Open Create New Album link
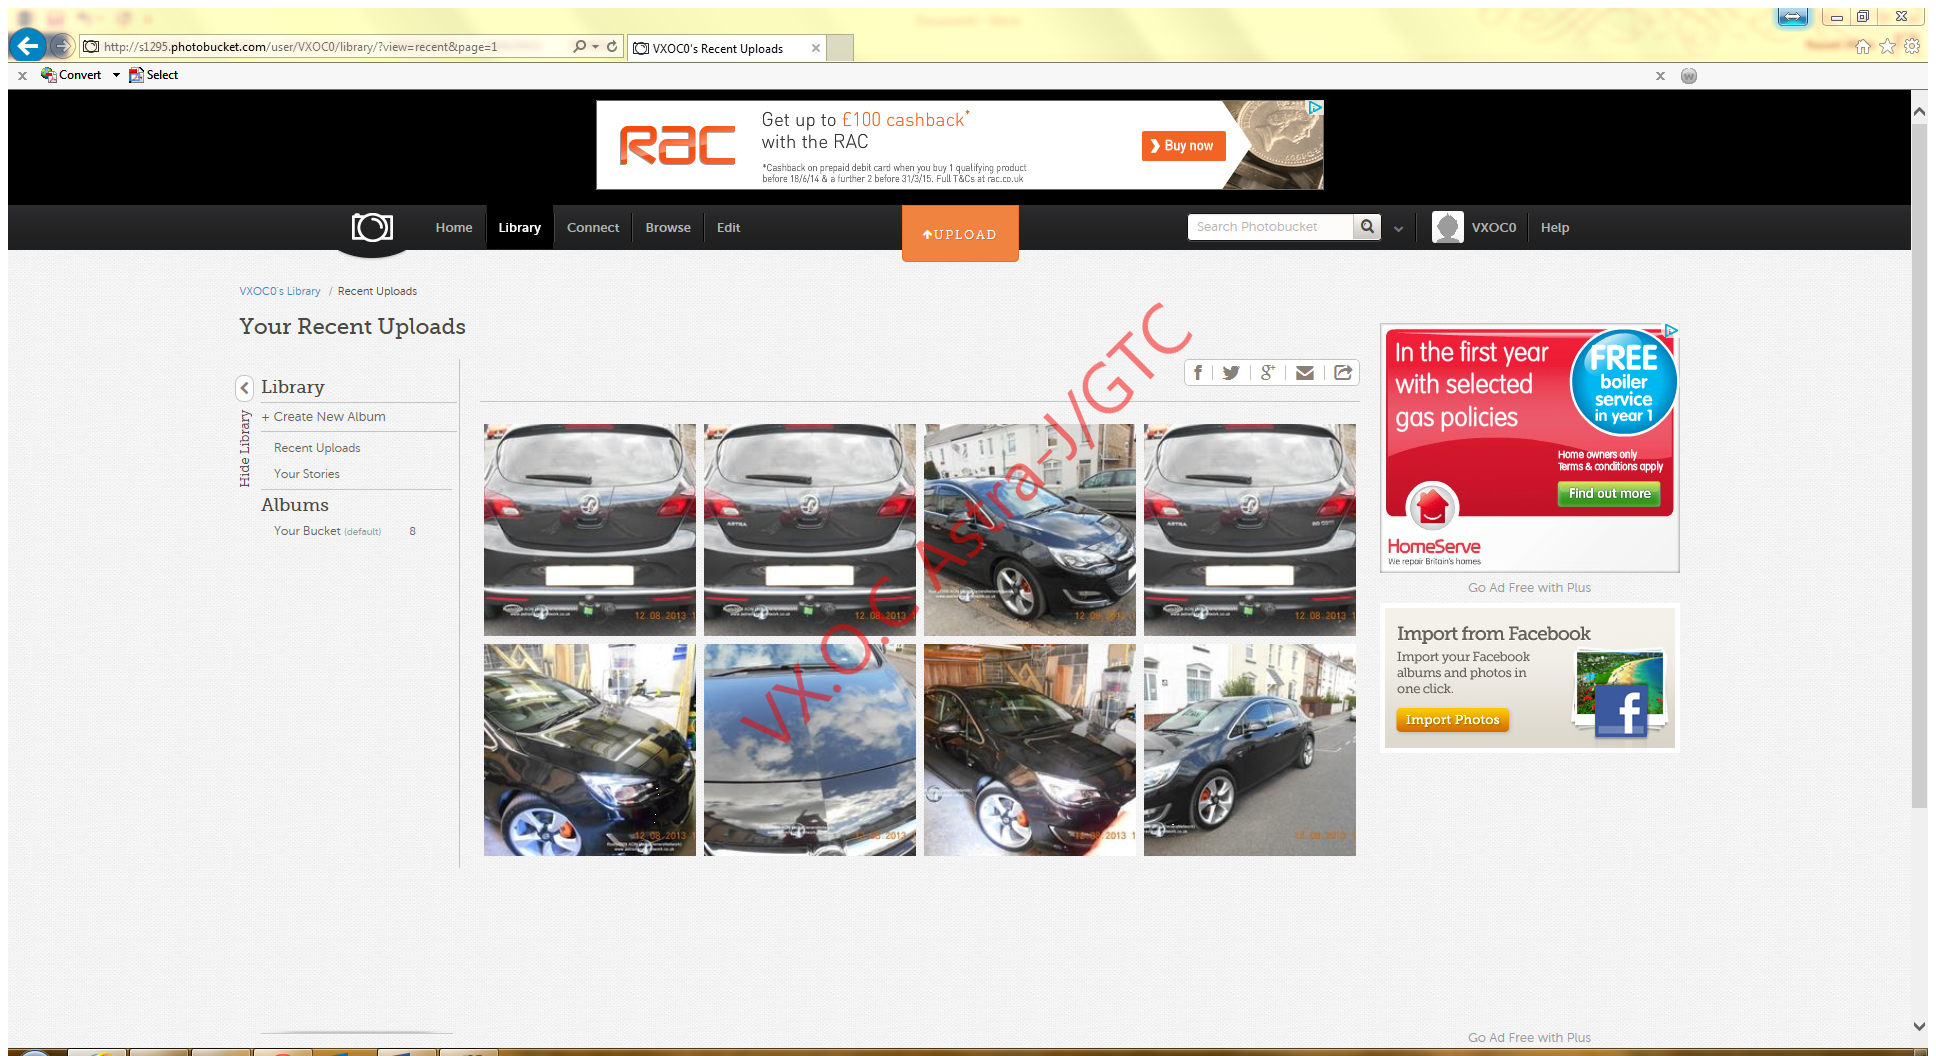Screen dimensions: 1936x1056 pyautogui.click(x=323, y=416)
